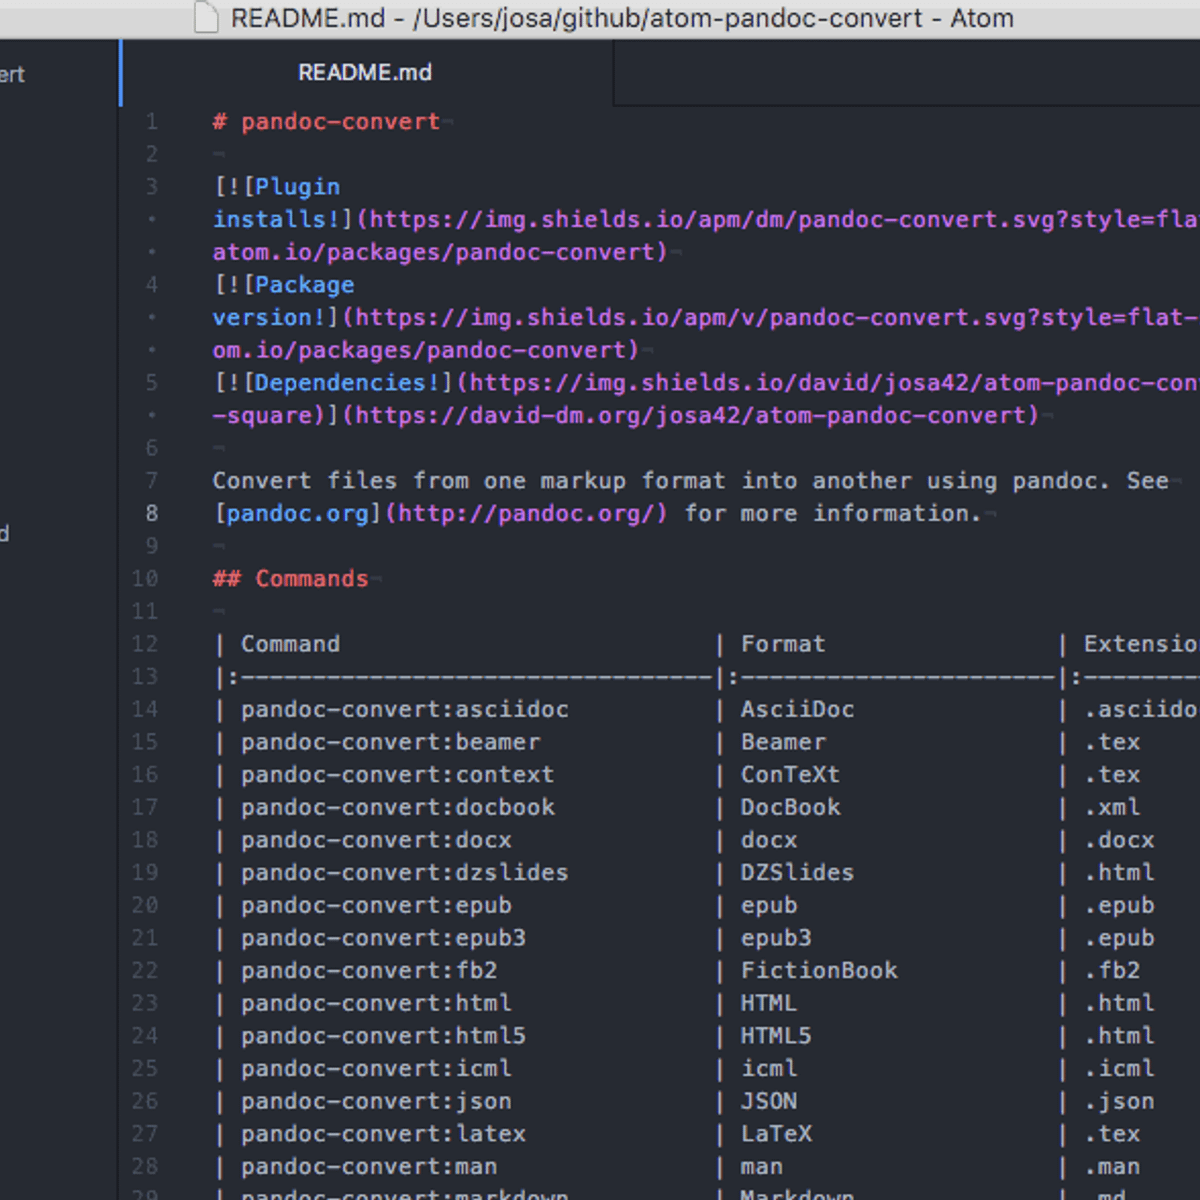The image size is (1200, 1200).
Task: Click the pandoc-convert:dzslides command text
Action: pyautogui.click(x=404, y=873)
